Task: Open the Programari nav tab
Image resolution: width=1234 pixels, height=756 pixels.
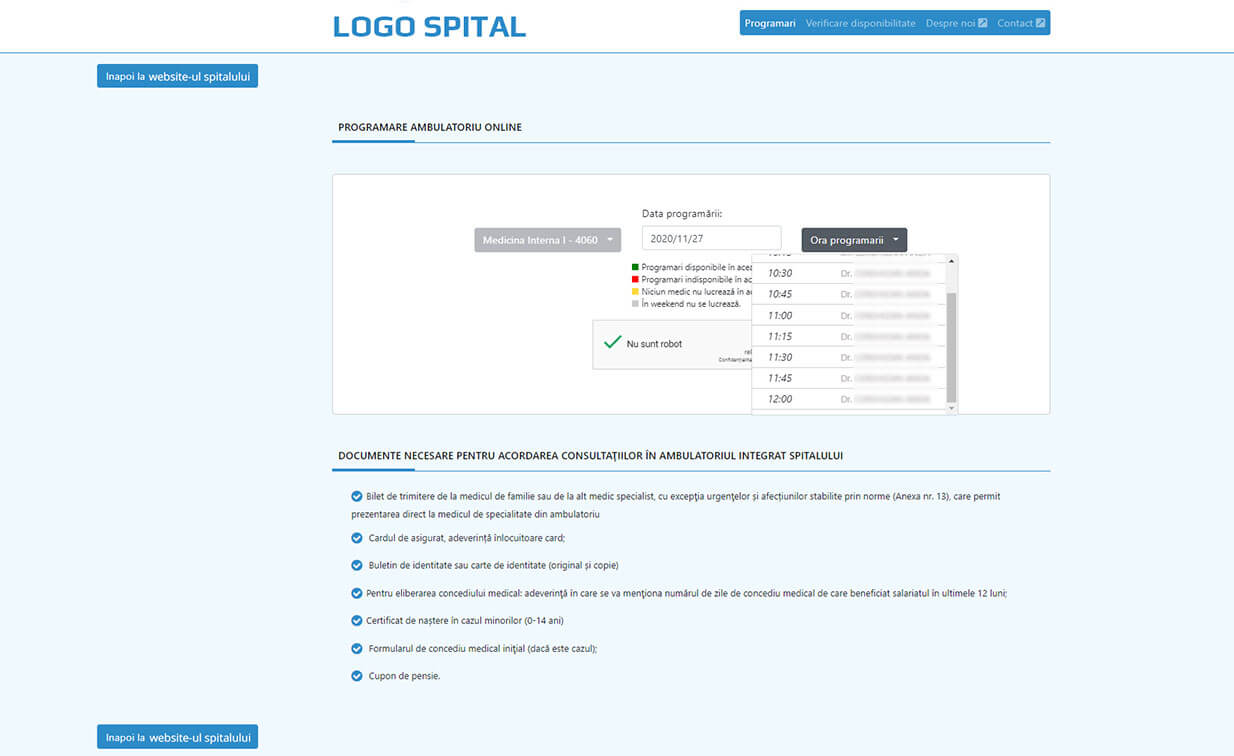Action: pos(770,23)
